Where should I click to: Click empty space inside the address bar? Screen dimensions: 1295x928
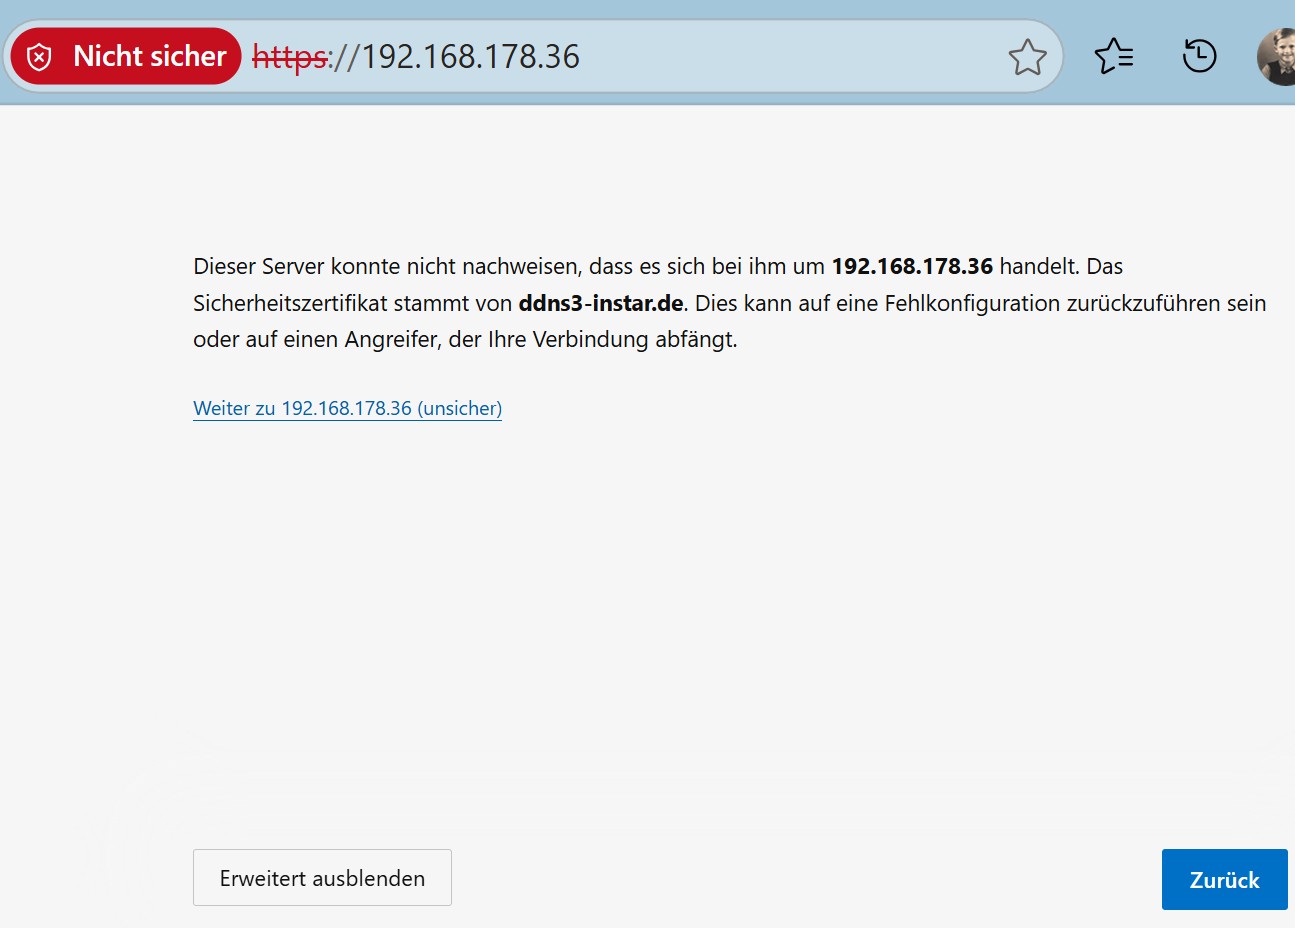coord(790,57)
